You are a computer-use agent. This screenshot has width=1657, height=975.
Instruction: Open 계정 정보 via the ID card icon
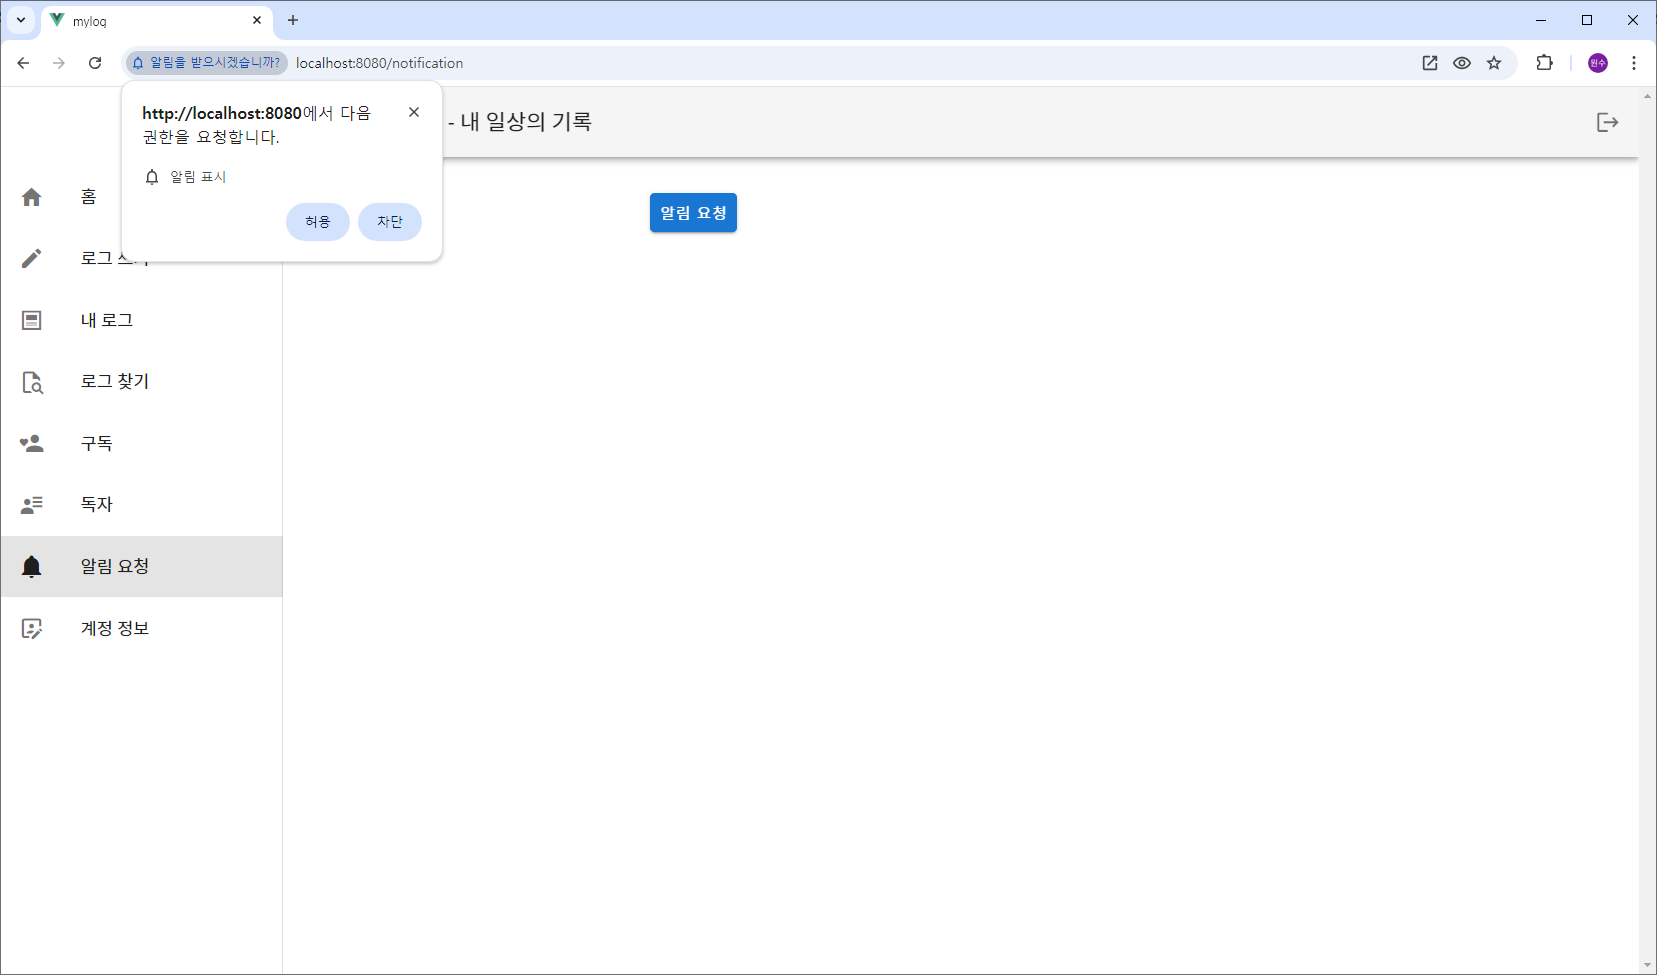click(31, 627)
